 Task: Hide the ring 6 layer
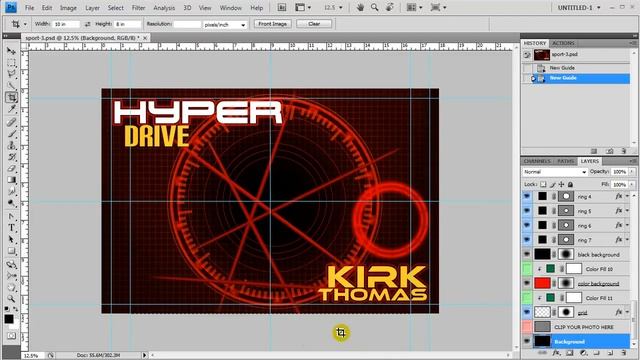[x=527, y=225]
